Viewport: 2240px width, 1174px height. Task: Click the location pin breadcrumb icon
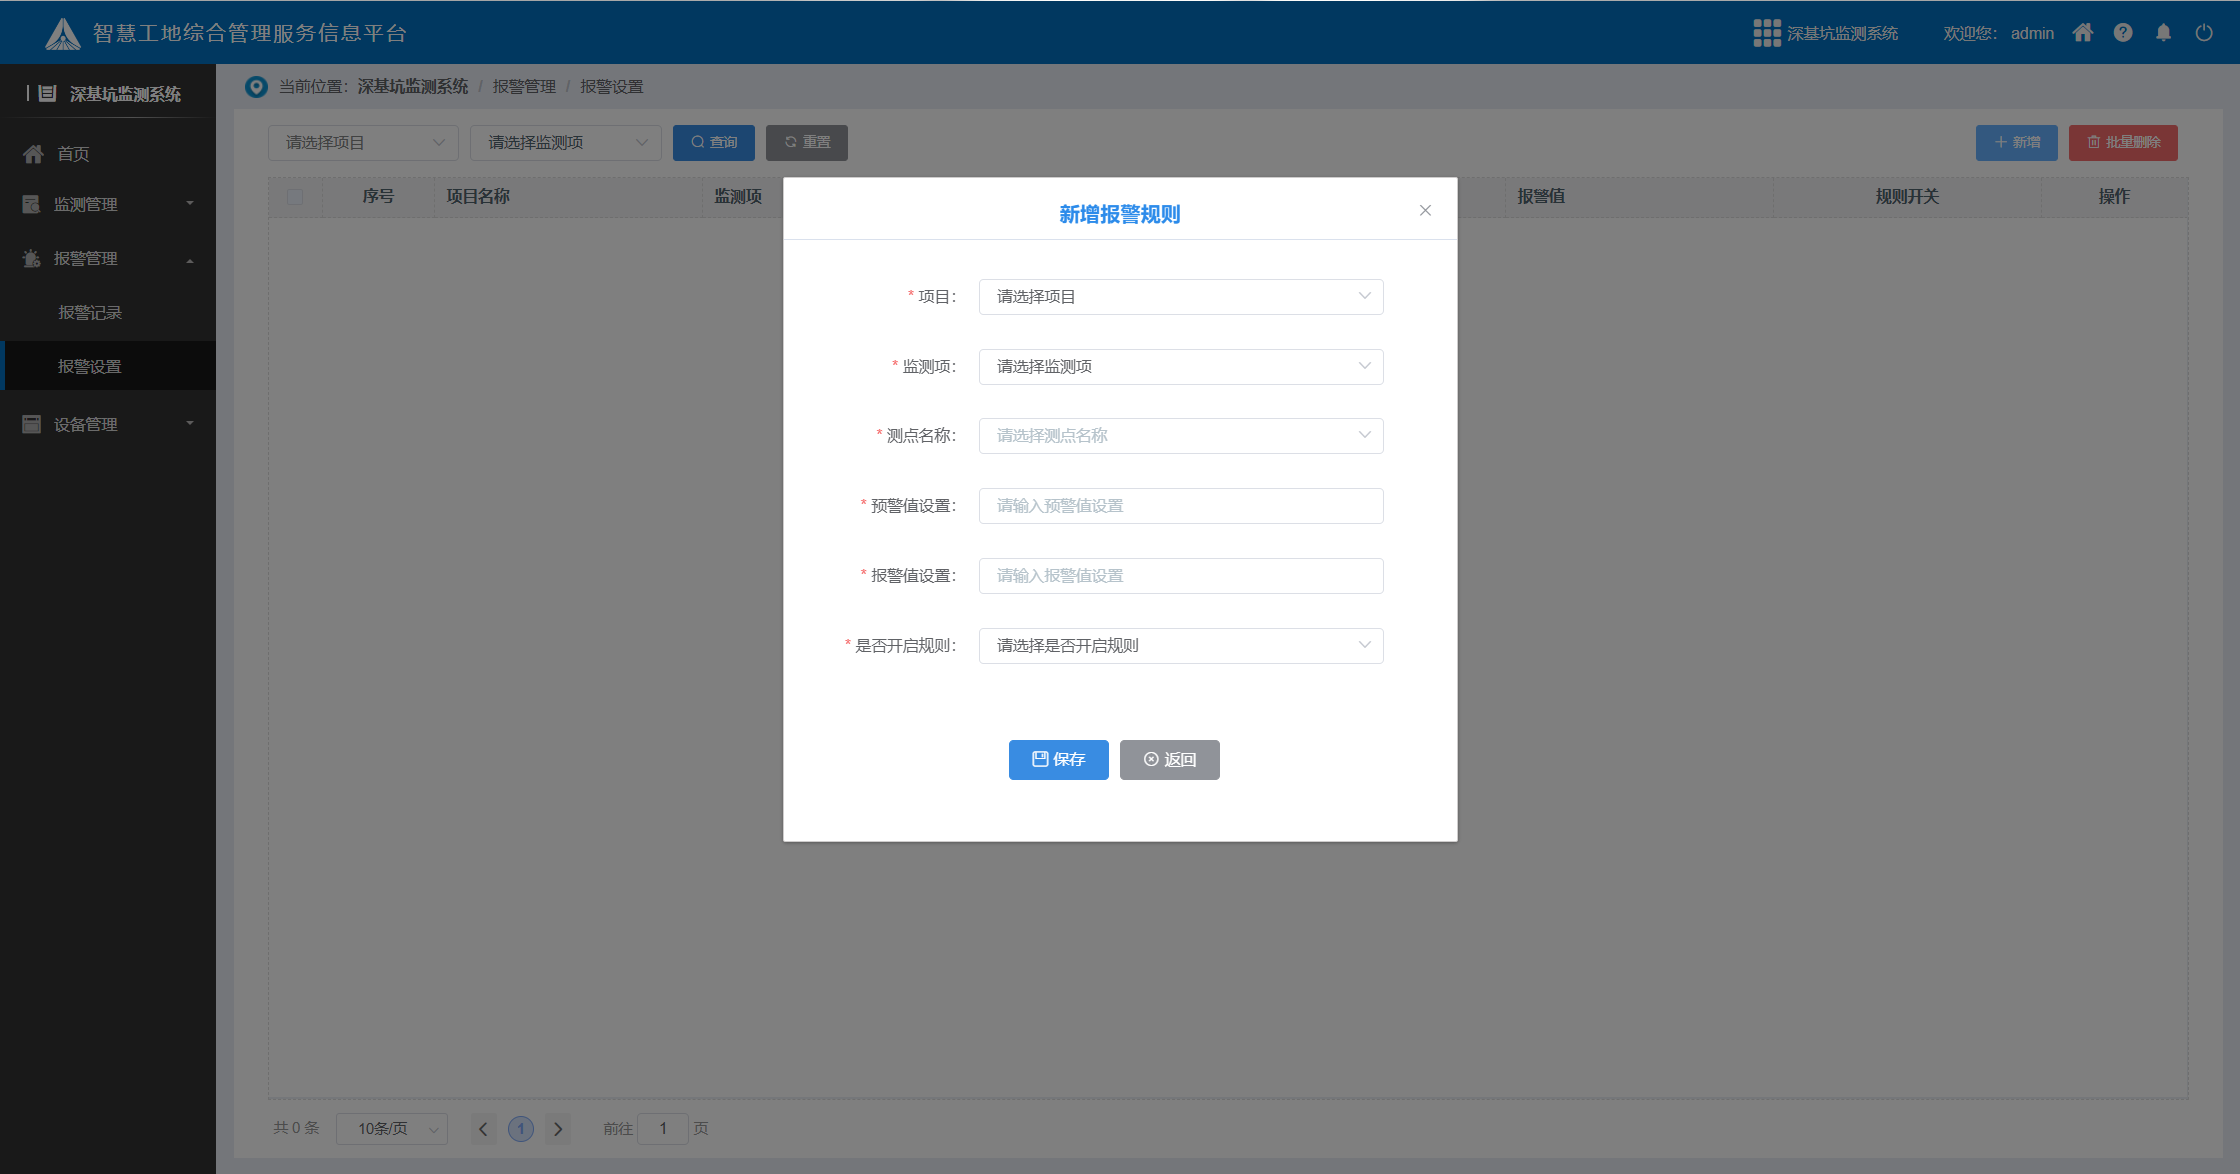click(x=256, y=87)
